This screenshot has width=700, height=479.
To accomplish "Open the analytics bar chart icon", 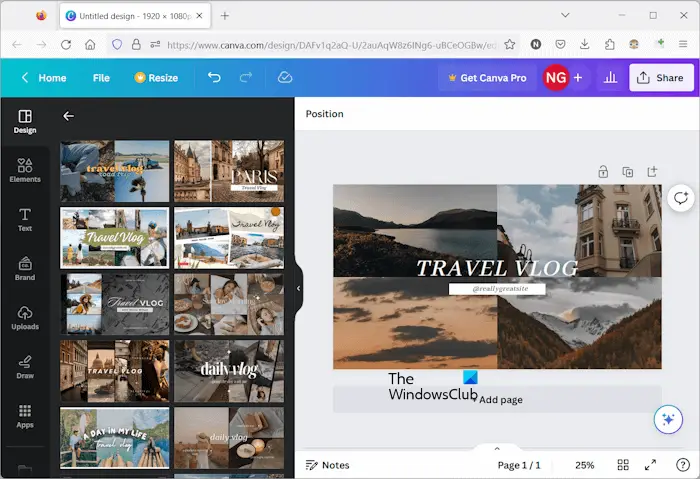I will pos(610,78).
